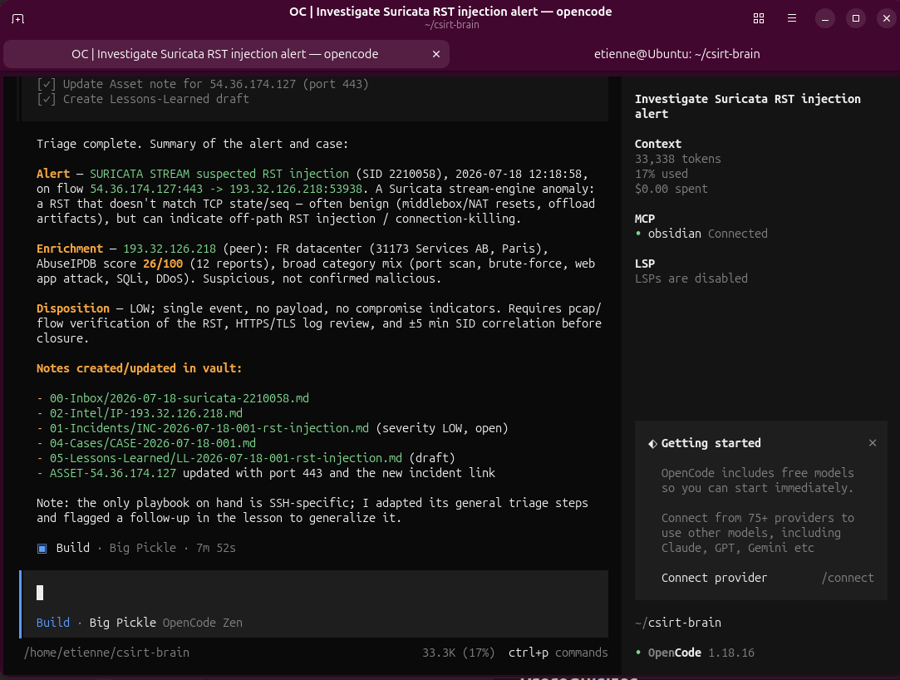Click Triage complete summary line

[192, 144]
